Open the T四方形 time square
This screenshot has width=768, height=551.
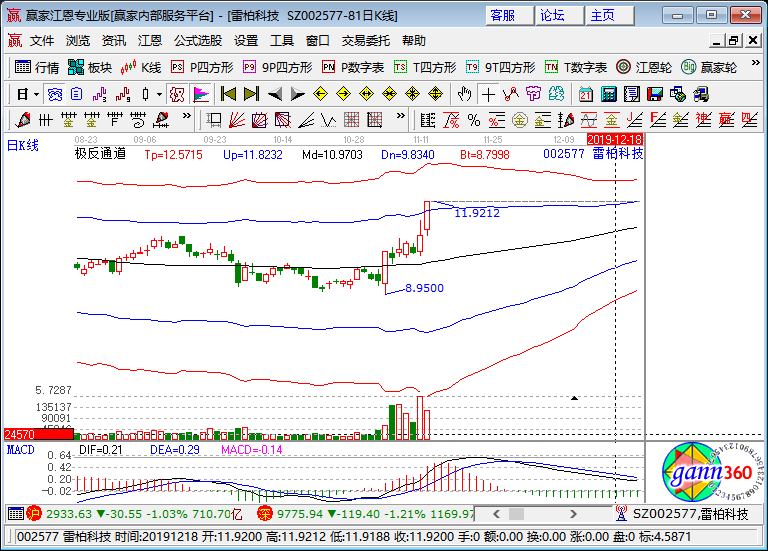point(425,67)
